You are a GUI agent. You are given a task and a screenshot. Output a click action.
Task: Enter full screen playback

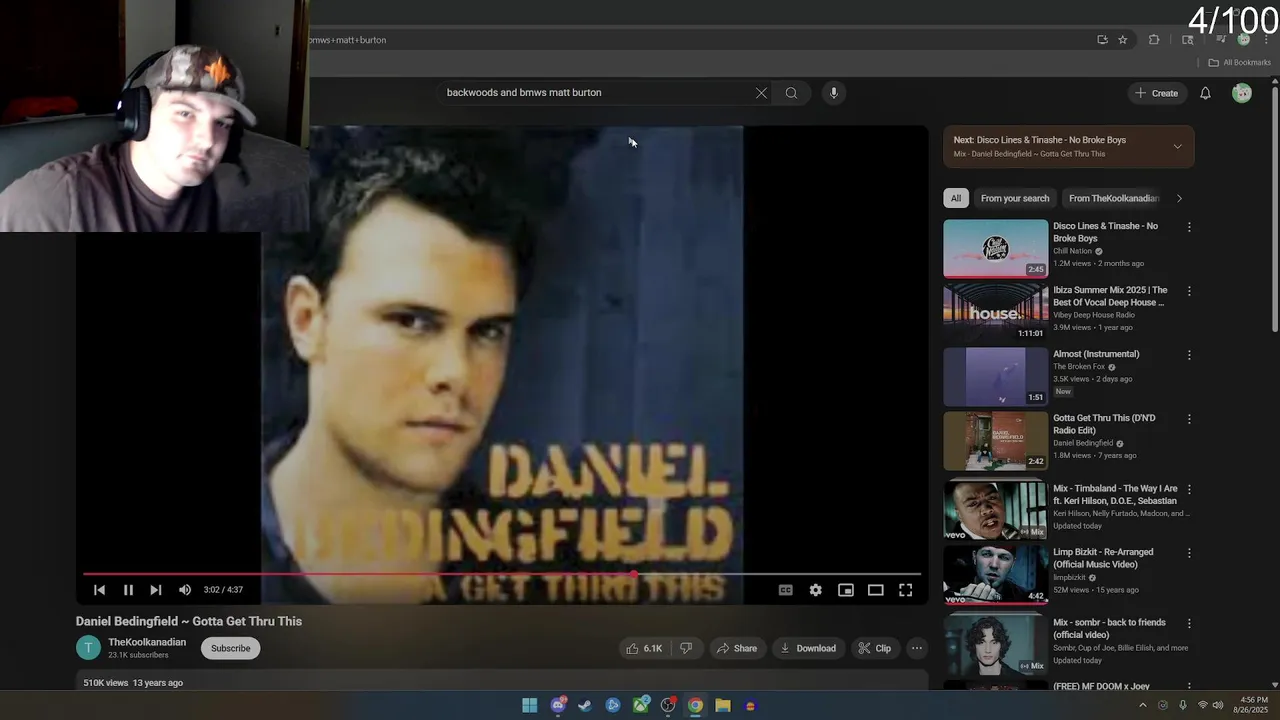[x=906, y=590]
